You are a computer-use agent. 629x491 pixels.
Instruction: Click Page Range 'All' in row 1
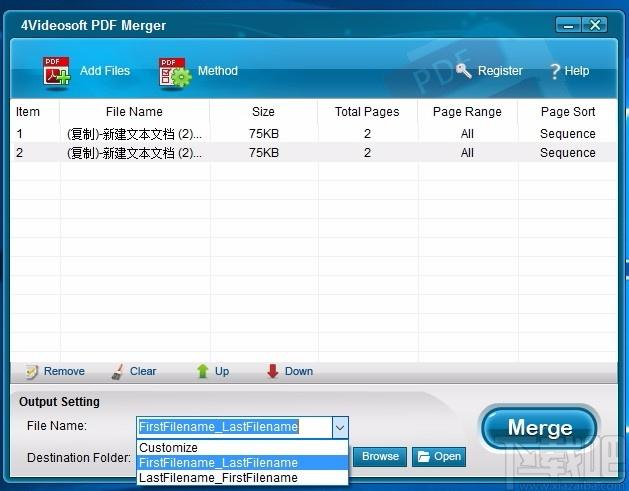467,134
